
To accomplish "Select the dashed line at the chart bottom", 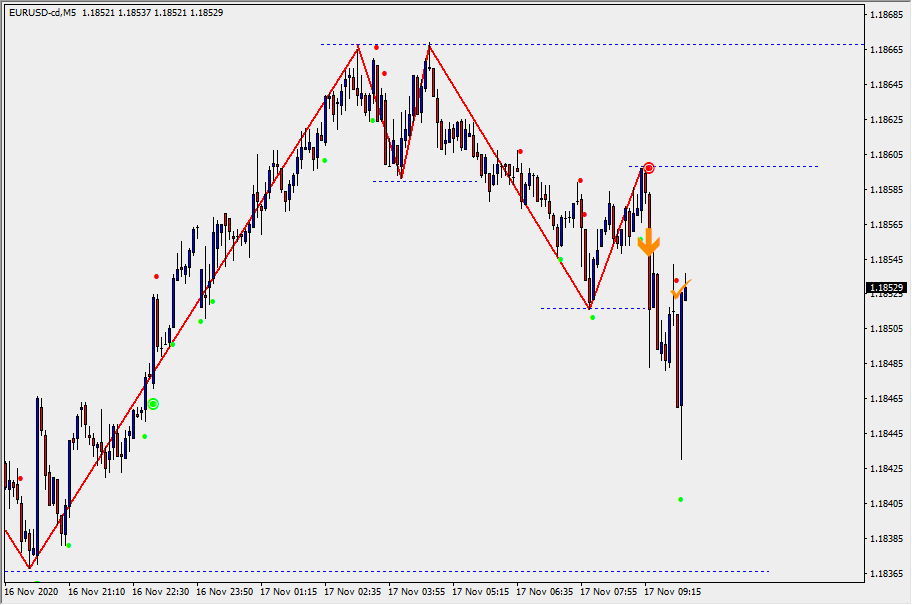I will (400, 571).
